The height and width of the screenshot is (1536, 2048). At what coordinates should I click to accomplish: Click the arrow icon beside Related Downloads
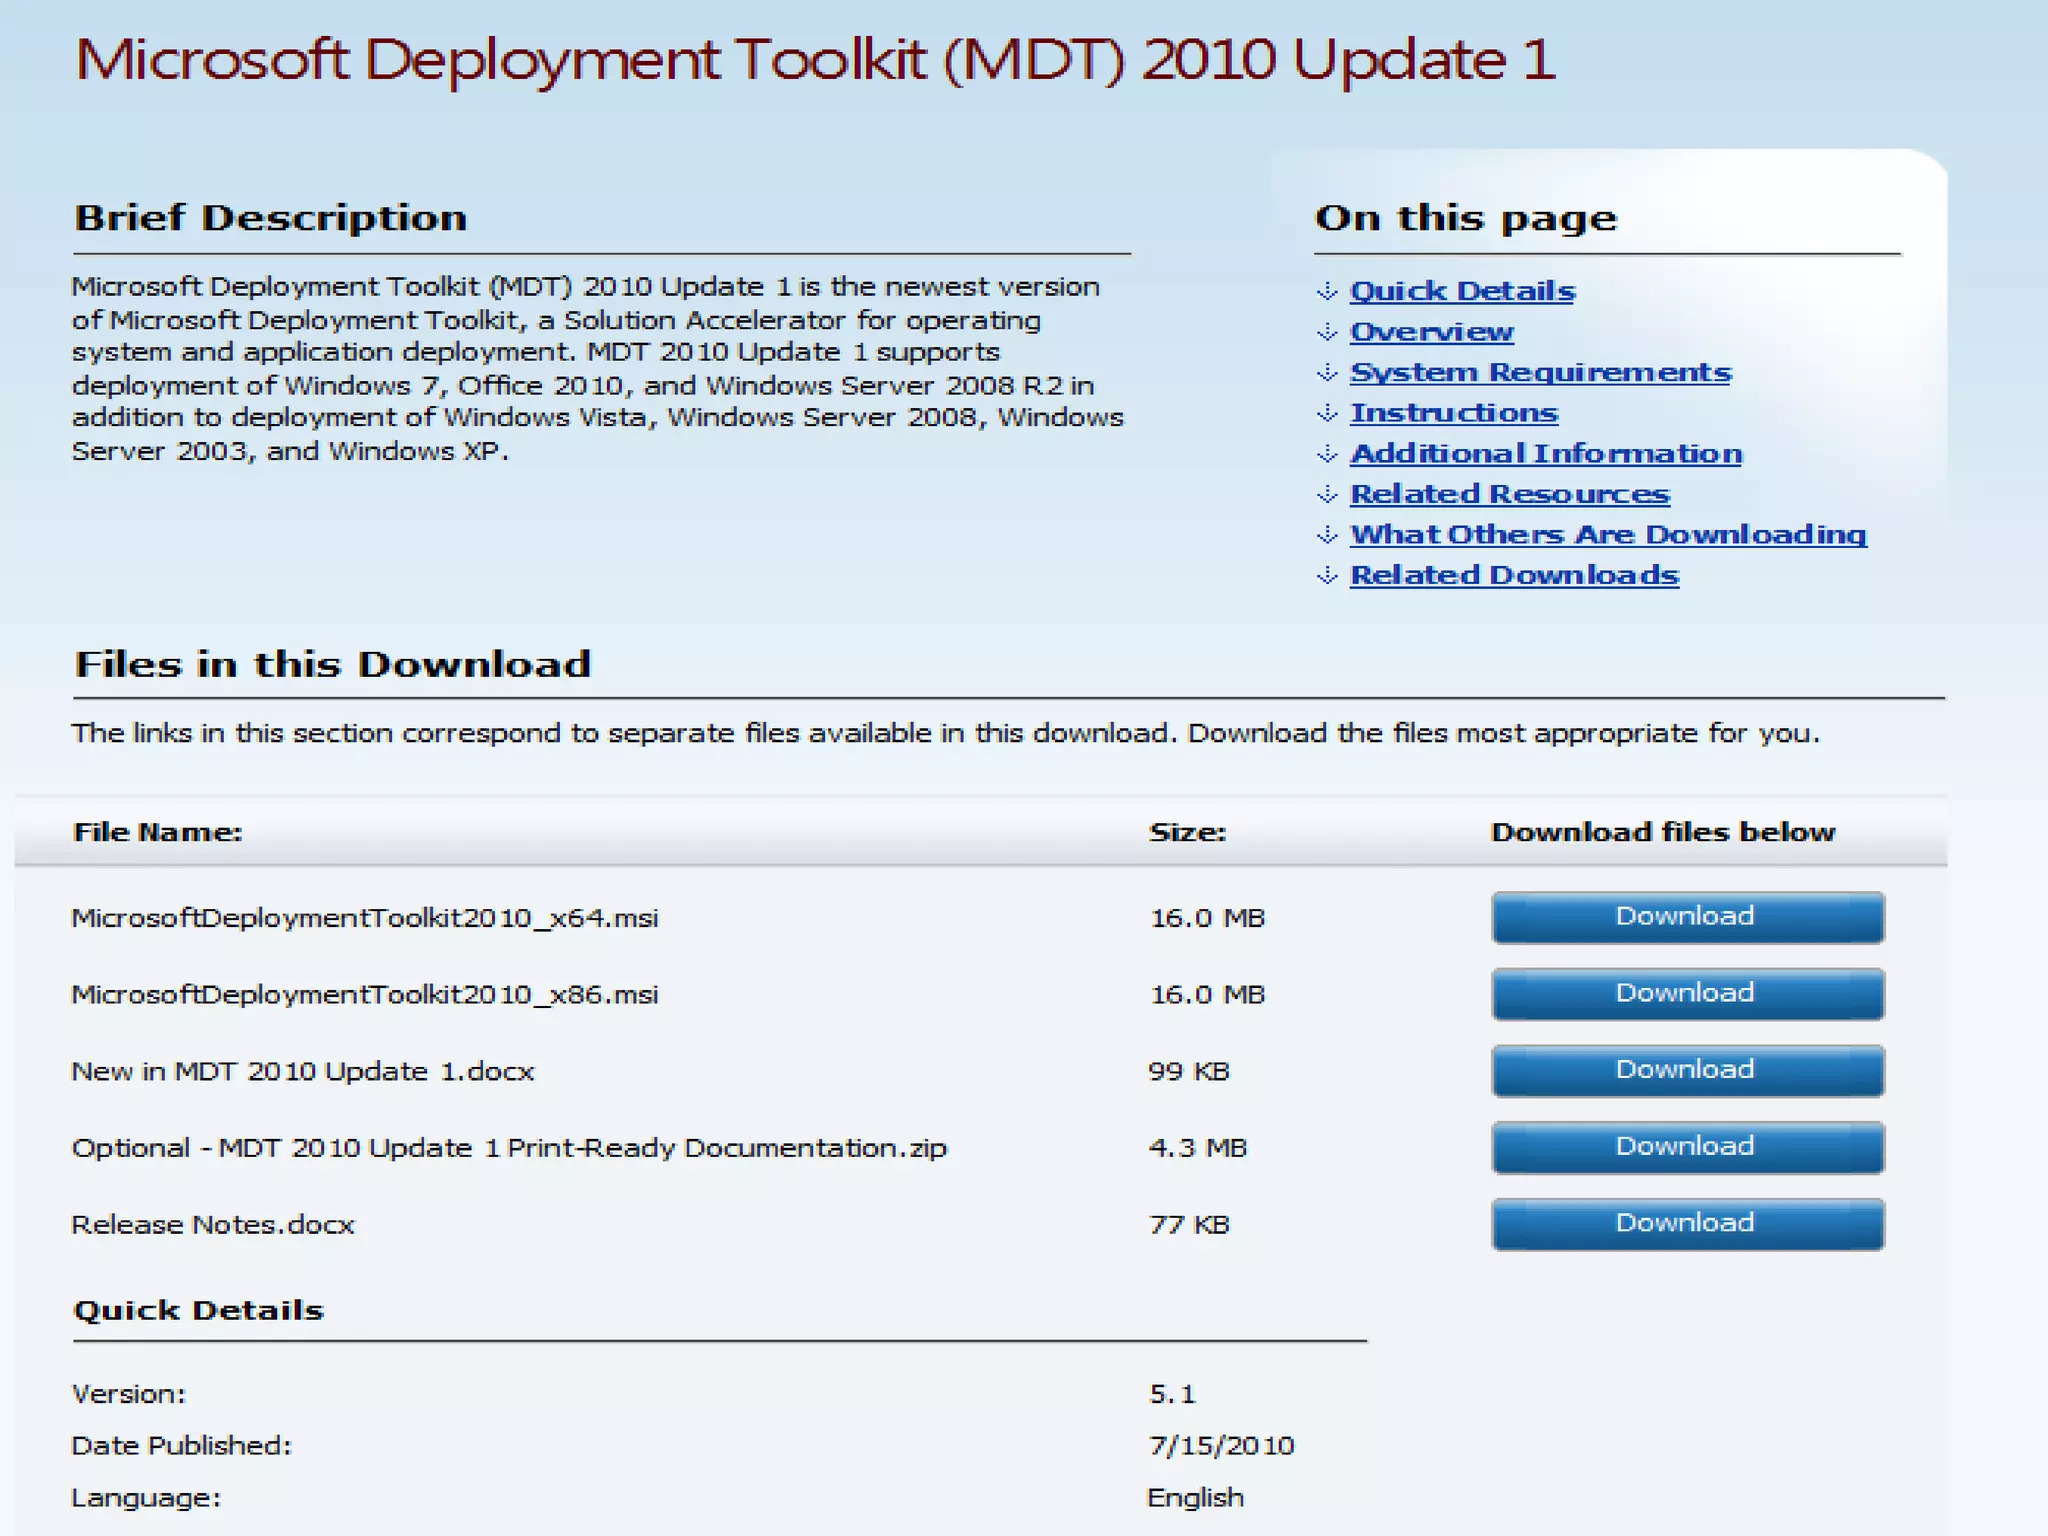tap(1327, 576)
